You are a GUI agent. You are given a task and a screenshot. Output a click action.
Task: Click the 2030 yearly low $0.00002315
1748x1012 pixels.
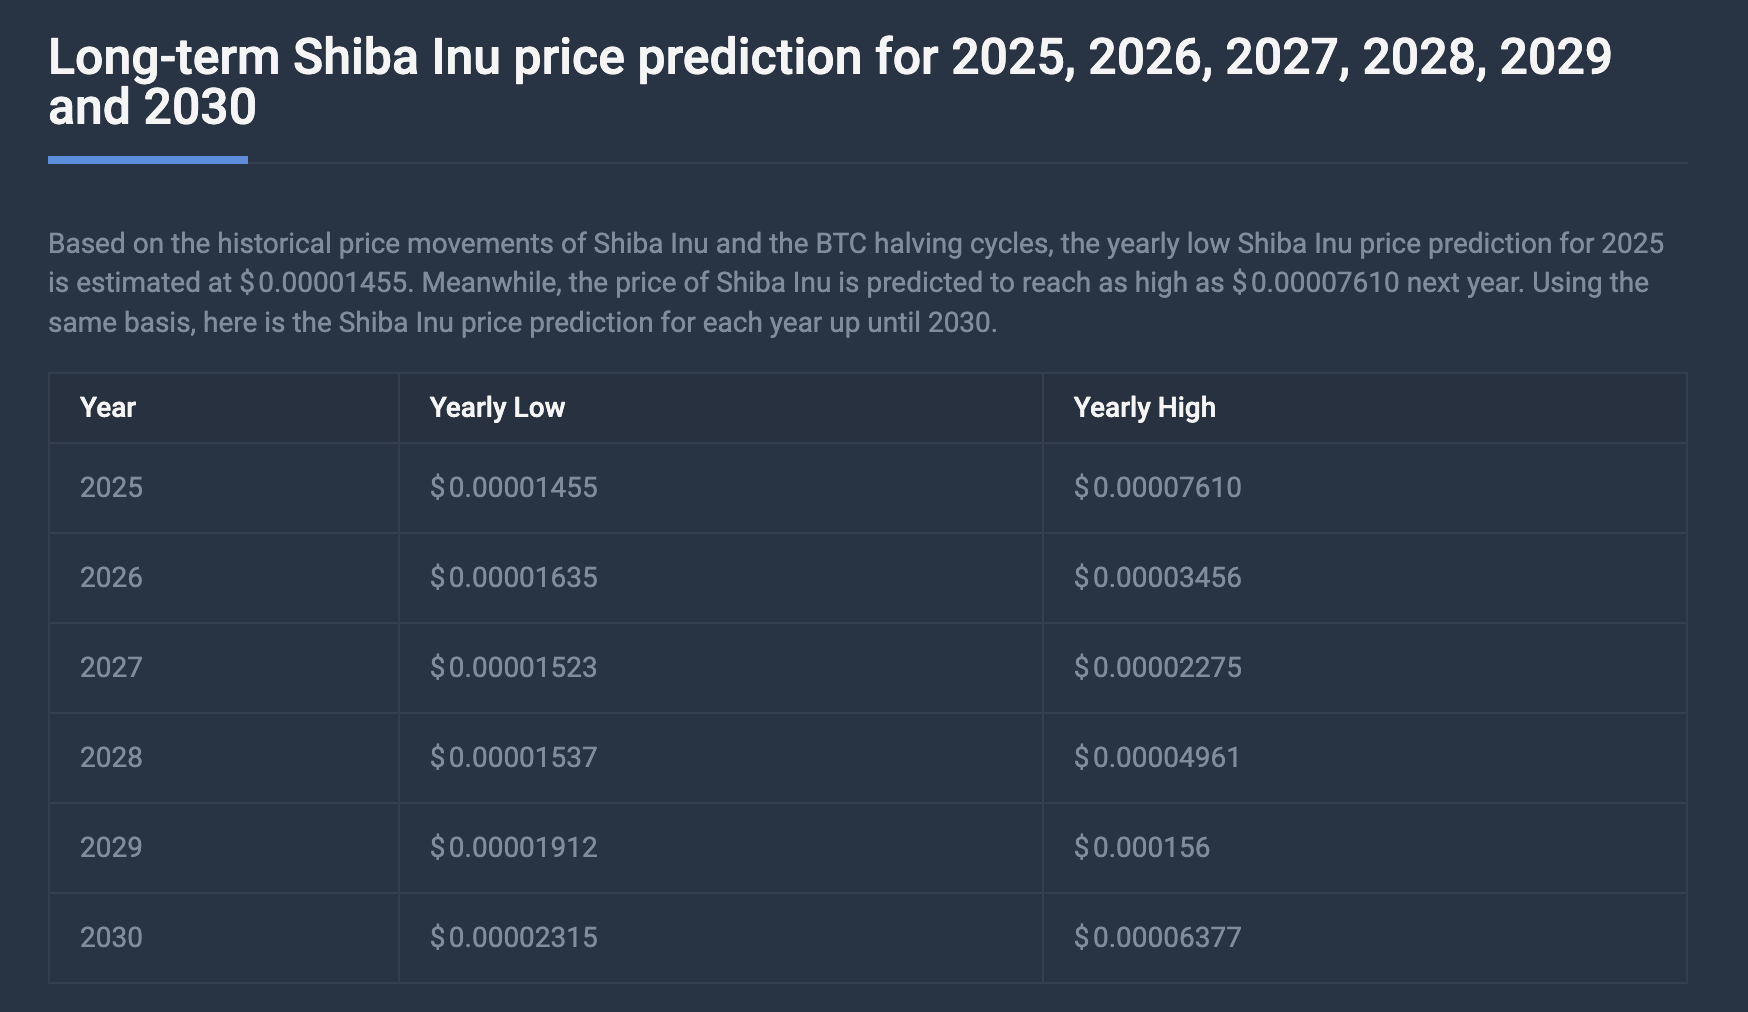514,938
